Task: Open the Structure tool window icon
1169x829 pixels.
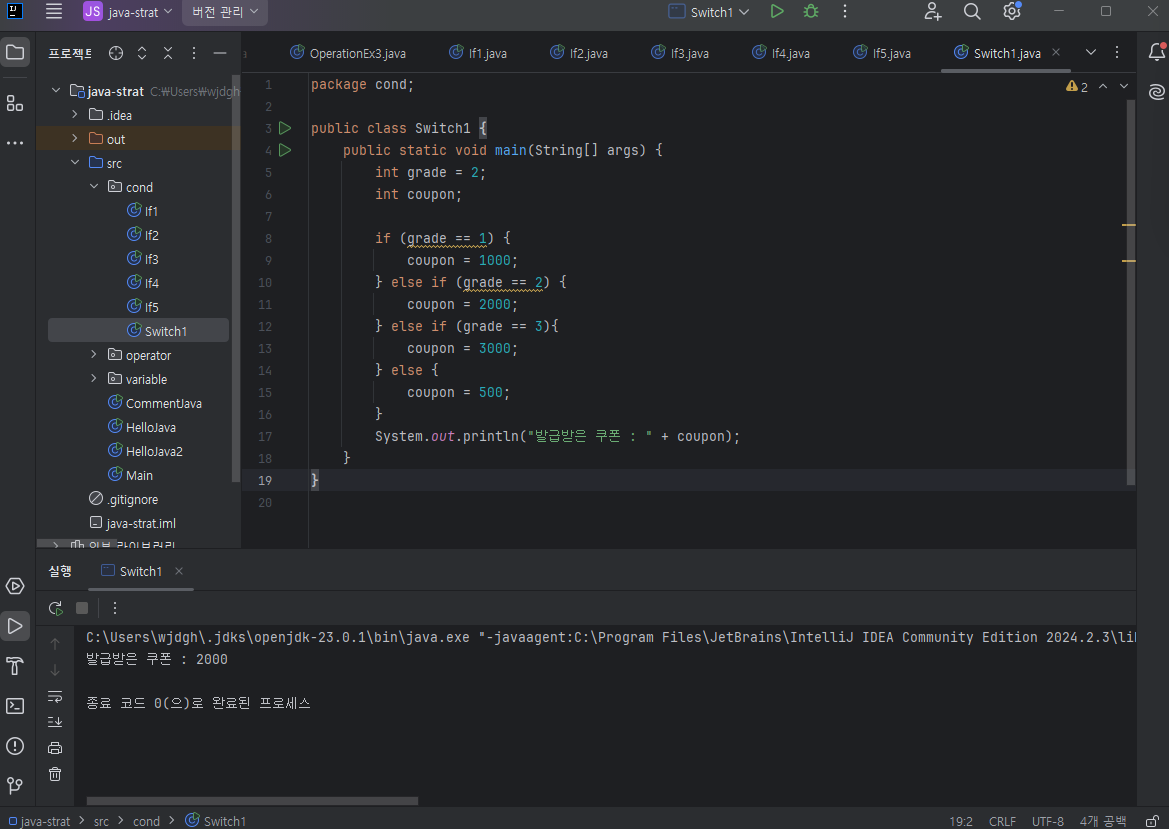Action: click(15, 103)
